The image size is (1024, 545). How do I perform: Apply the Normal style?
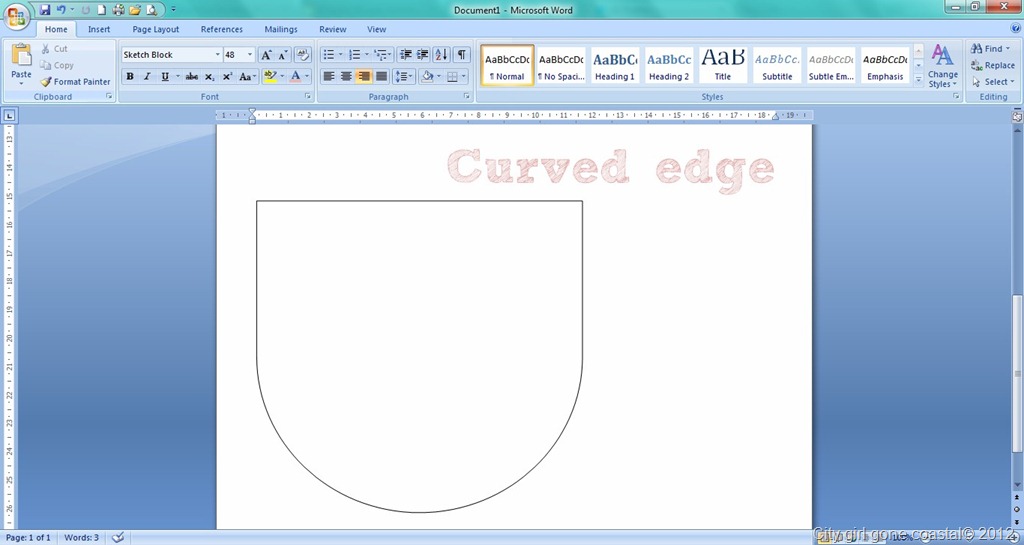(507, 65)
